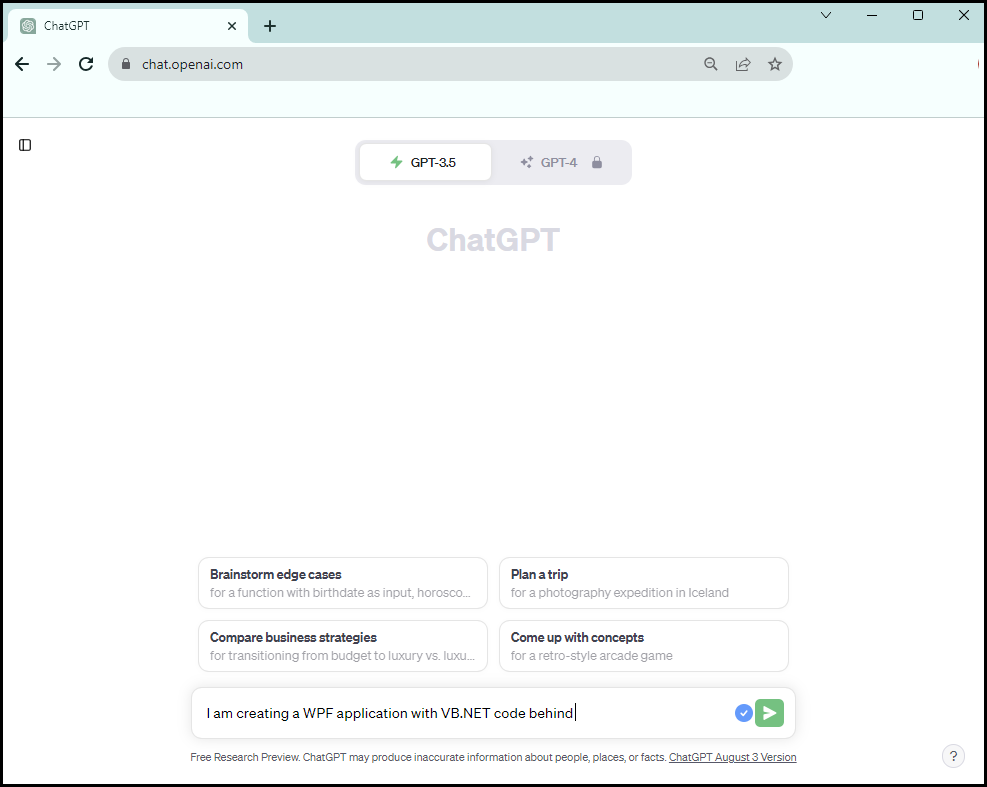View site info via the lock icon

(126, 64)
